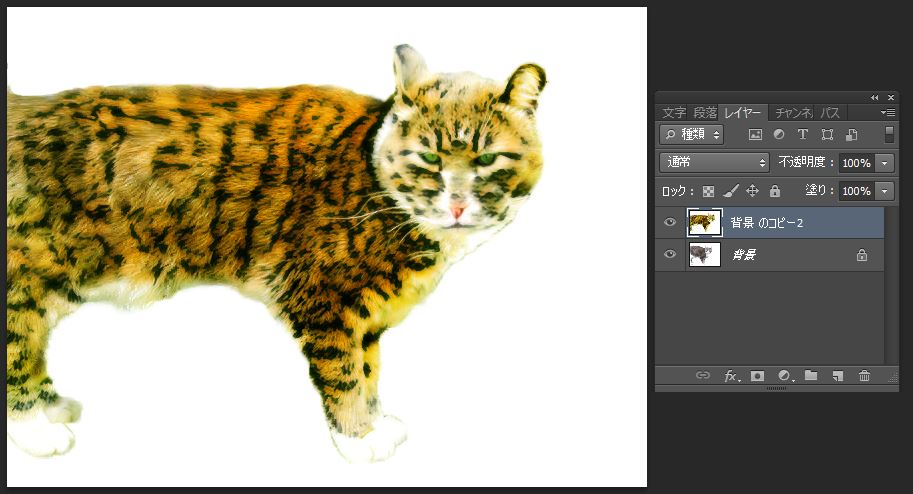This screenshot has width=913, height=494.
Task: Create a new layer group folder
Action: click(x=811, y=376)
